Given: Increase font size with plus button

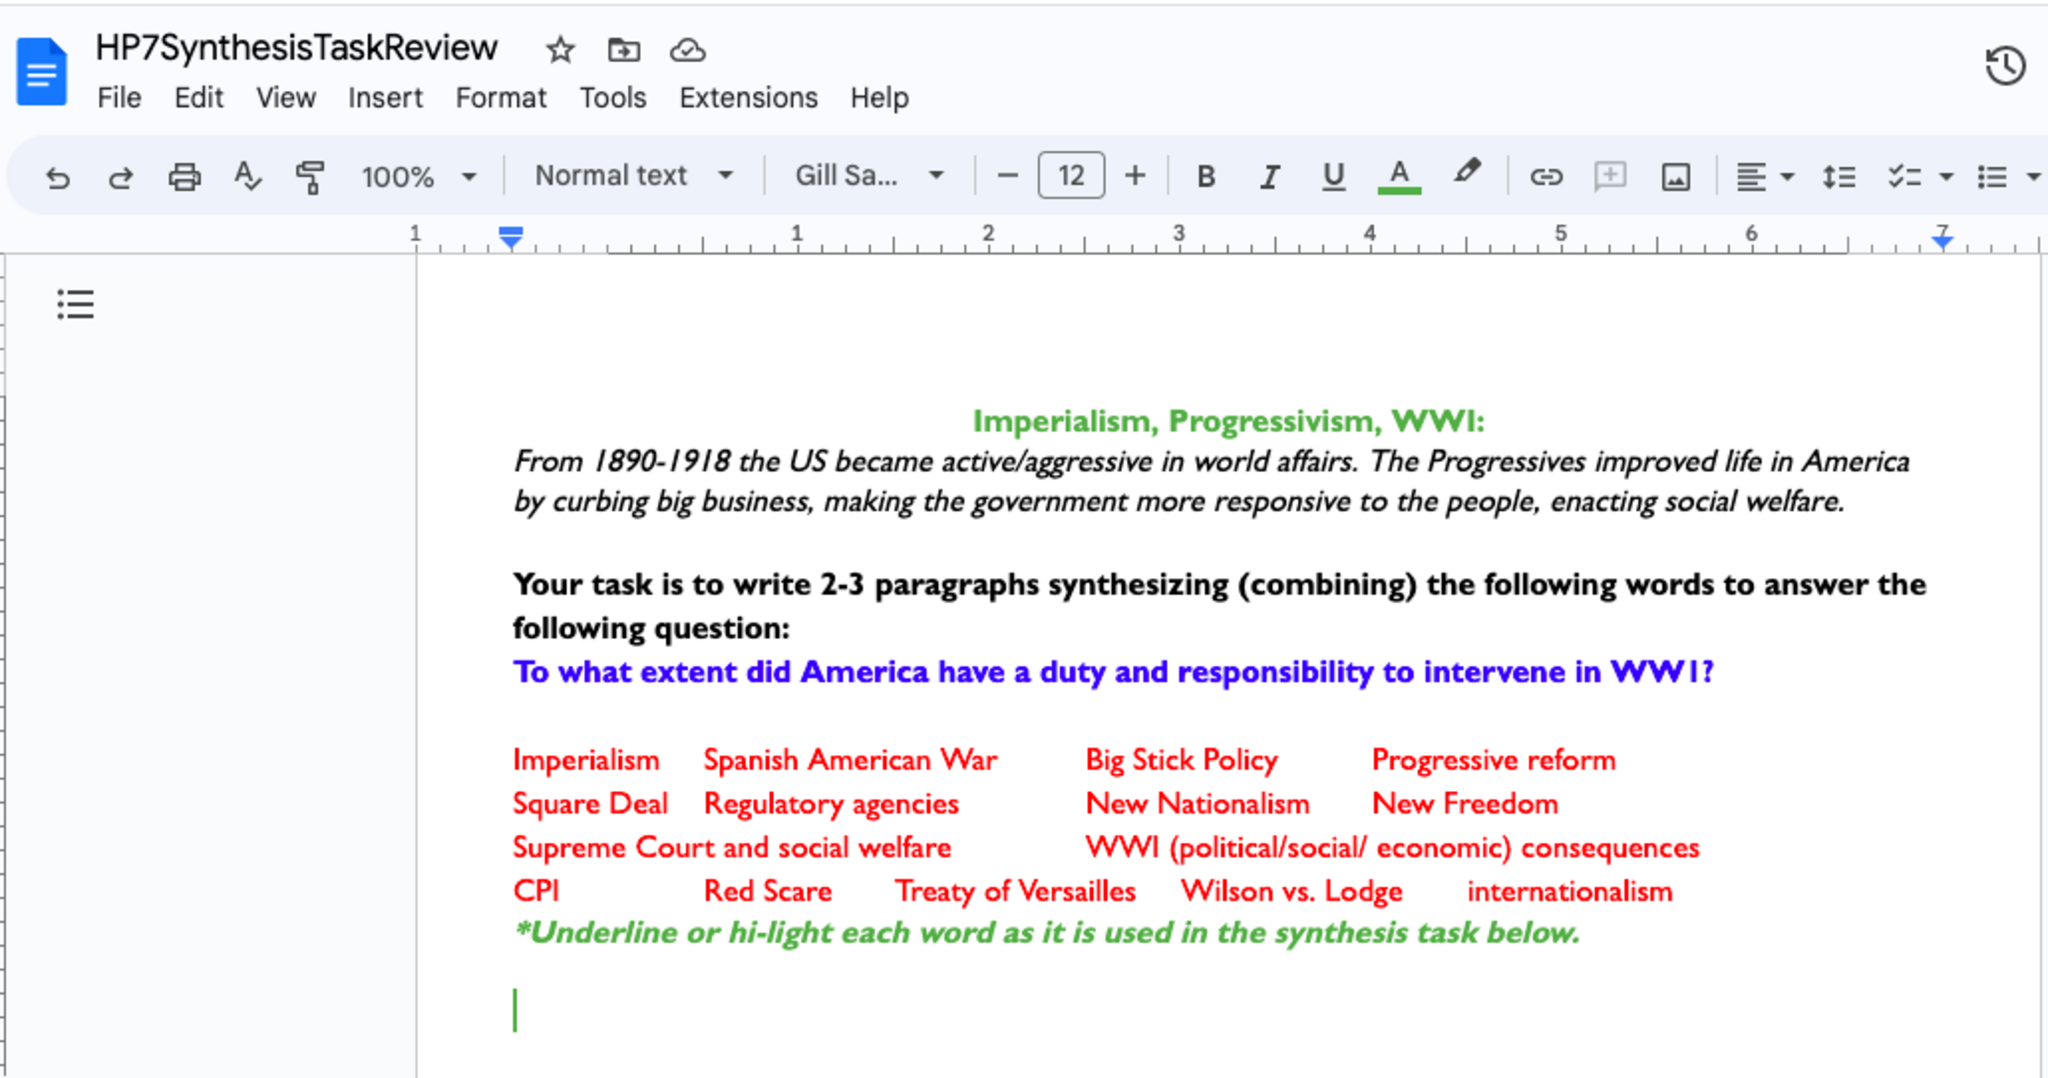Looking at the screenshot, I should click(x=1134, y=176).
